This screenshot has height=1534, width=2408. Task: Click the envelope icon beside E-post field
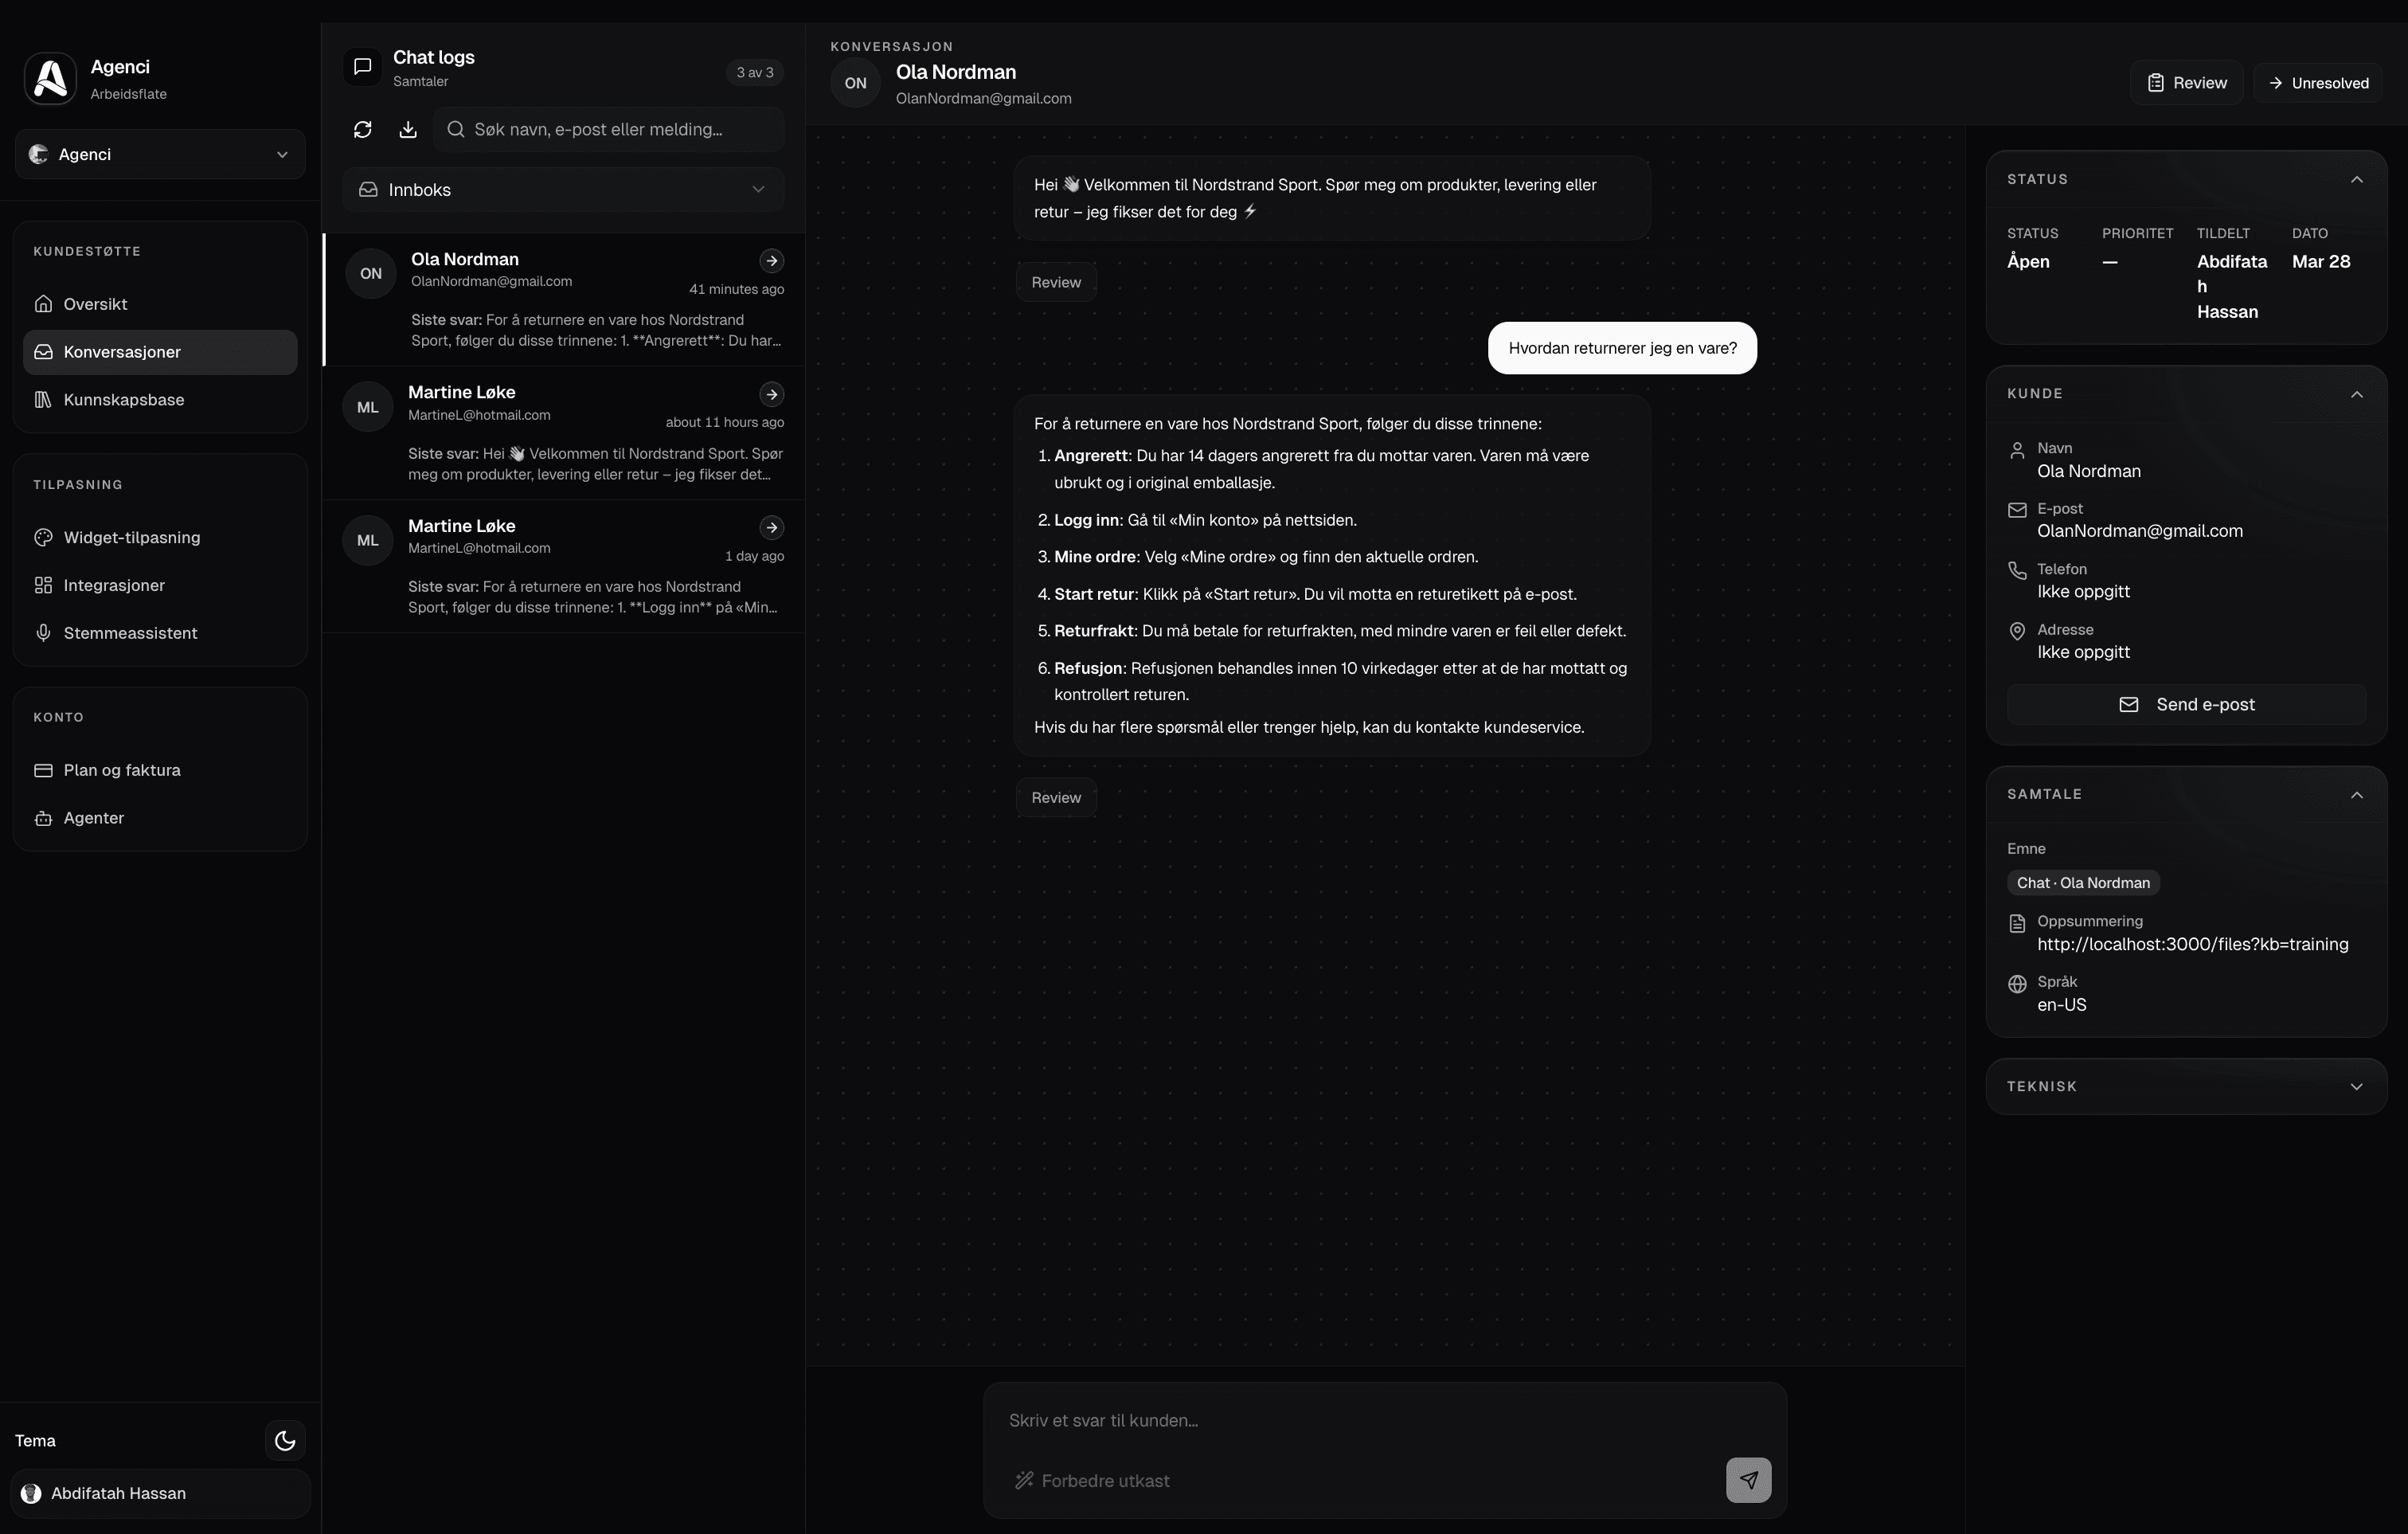2017,510
